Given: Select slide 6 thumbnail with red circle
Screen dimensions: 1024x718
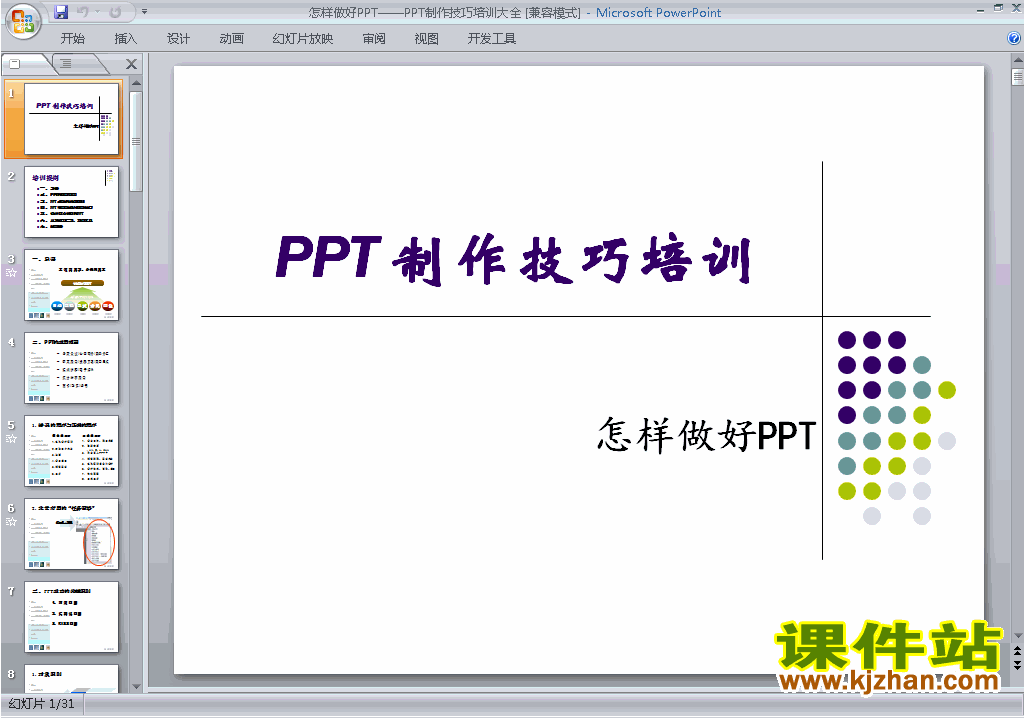Looking at the screenshot, I should [72, 534].
